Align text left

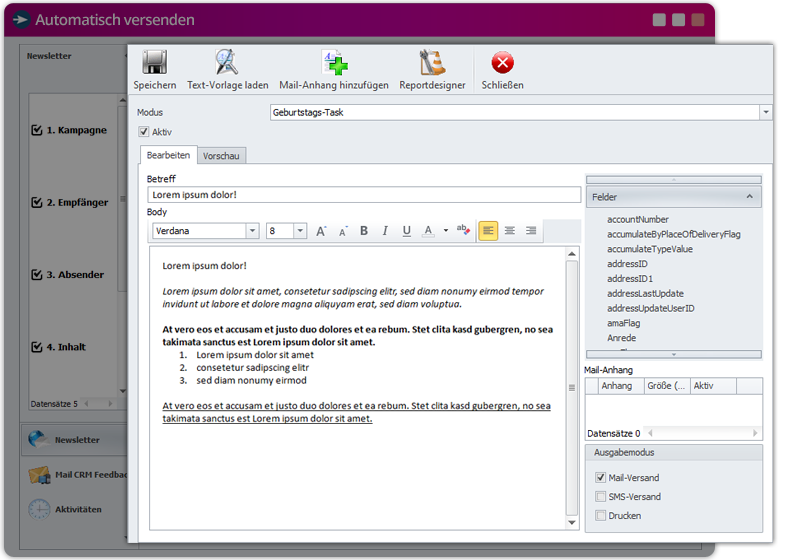pos(488,231)
